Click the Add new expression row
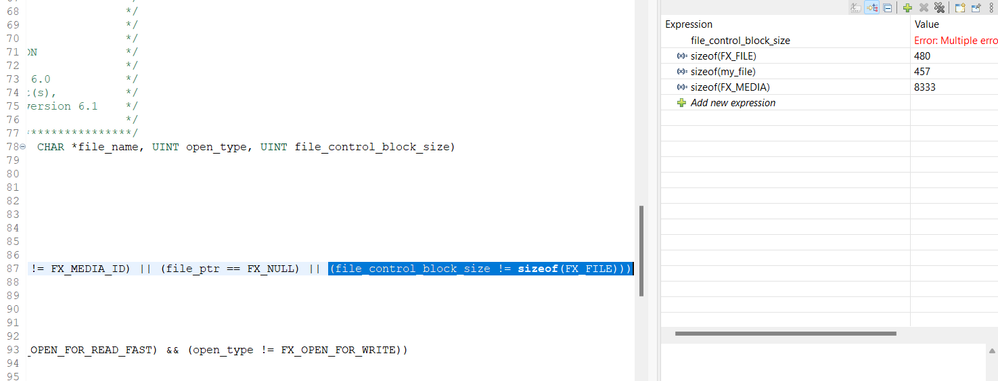Screen dimensions: 998x381 coord(829,102)
